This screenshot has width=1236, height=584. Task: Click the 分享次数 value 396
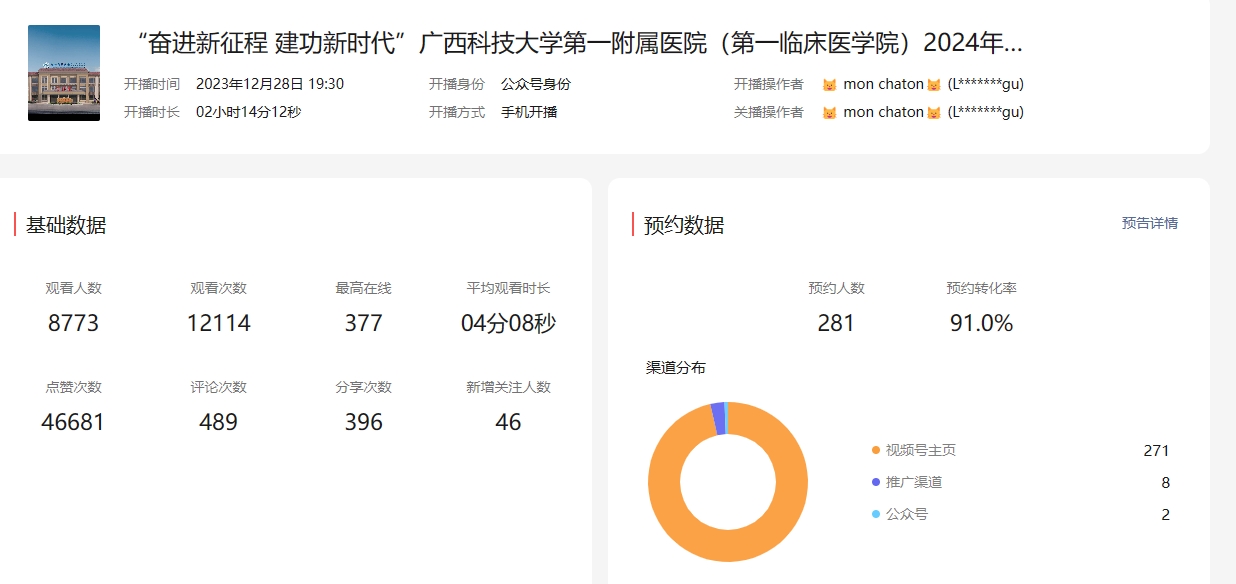363,422
